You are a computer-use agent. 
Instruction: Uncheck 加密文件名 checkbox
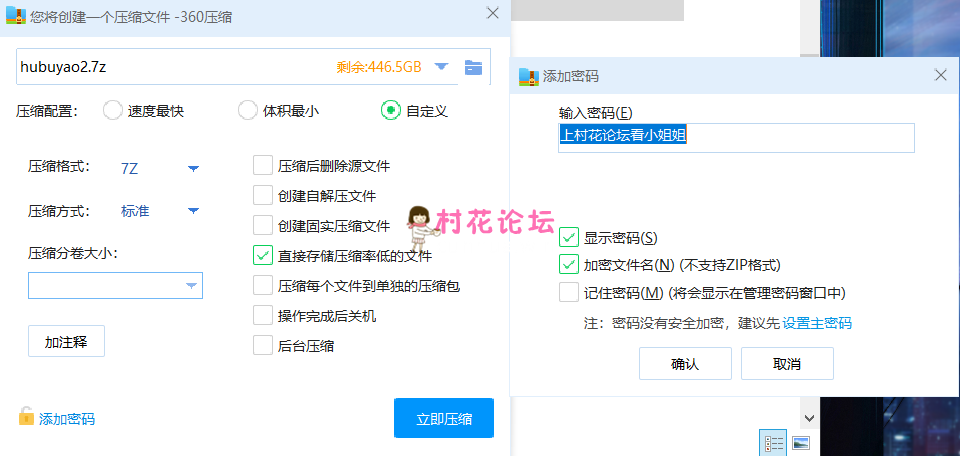[x=569, y=265]
